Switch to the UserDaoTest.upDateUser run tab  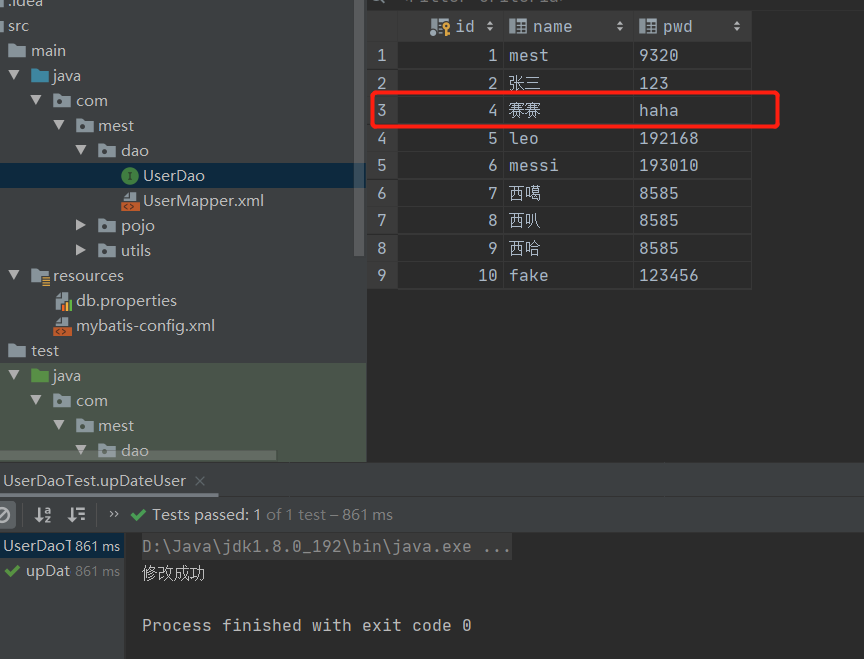tap(95, 481)
